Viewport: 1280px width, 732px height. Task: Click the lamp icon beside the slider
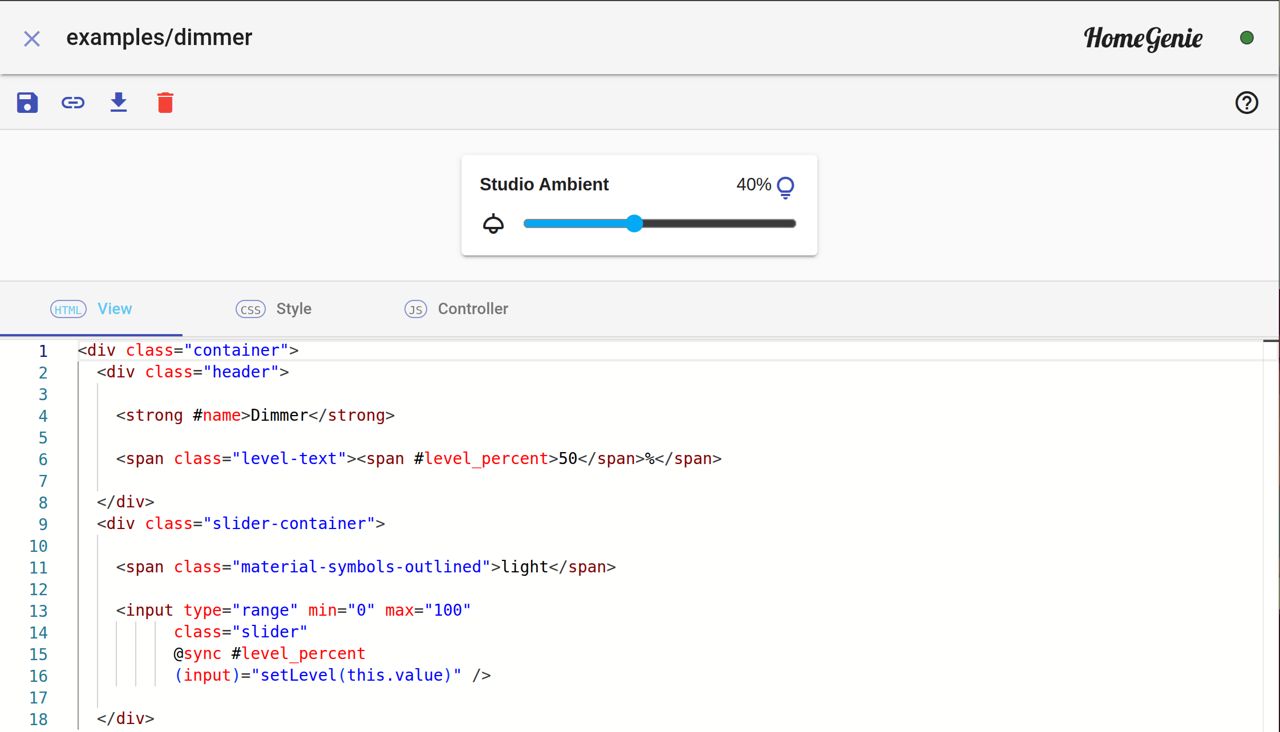(493, 224)
